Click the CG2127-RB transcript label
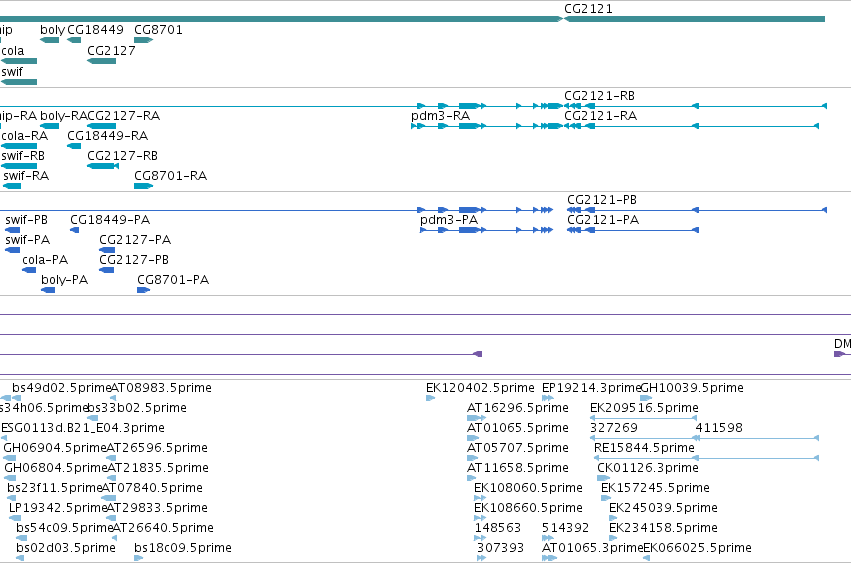 (123, 156)
